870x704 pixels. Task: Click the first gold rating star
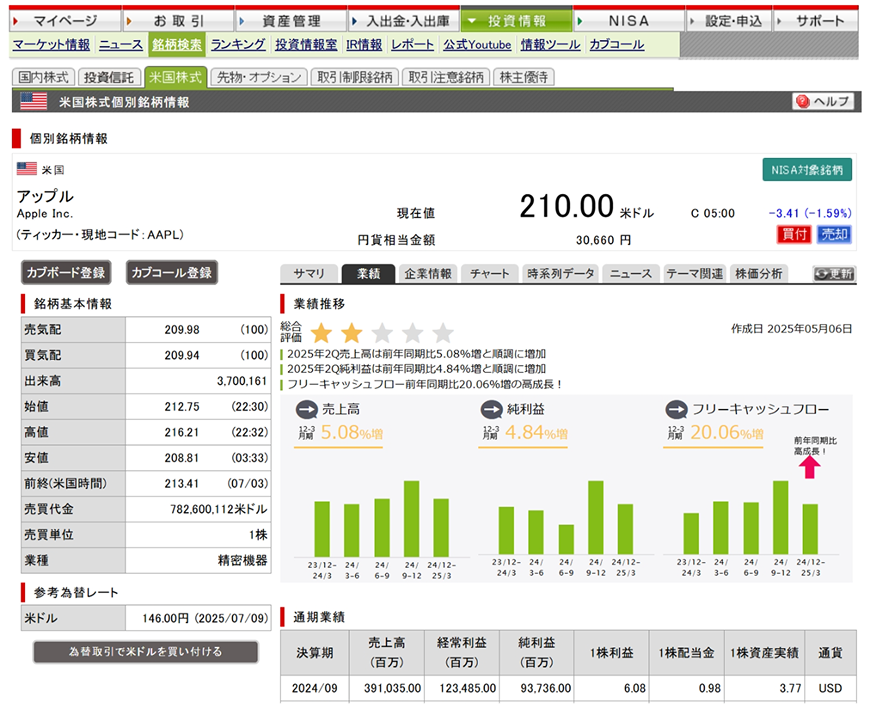(321, 333)
